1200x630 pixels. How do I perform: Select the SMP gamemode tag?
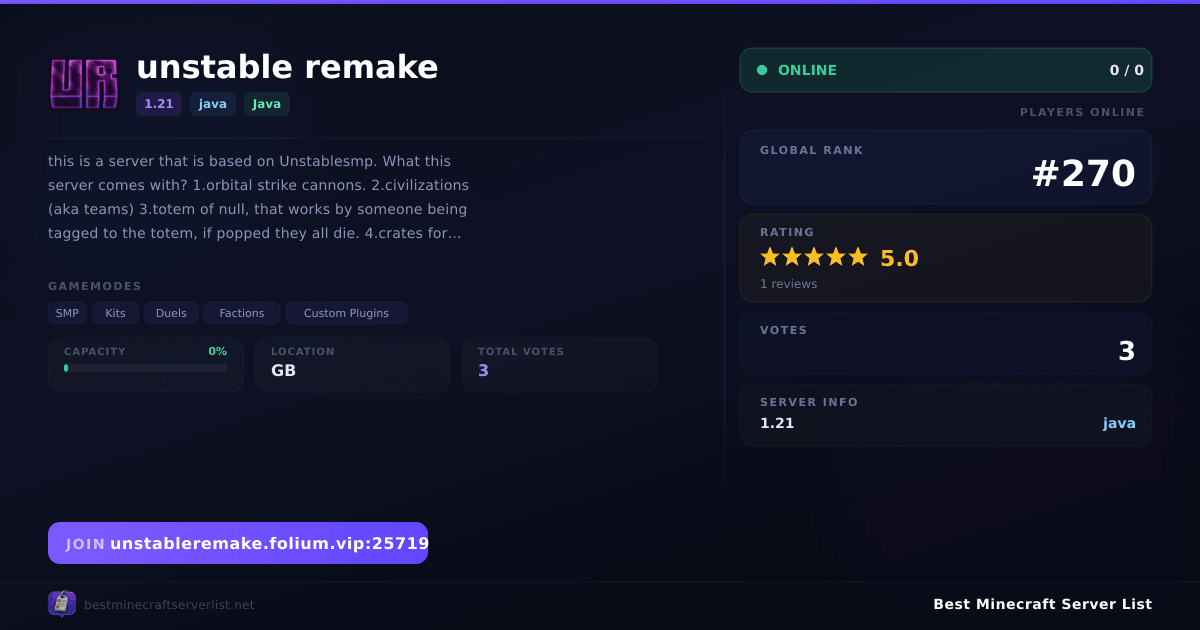67,313
